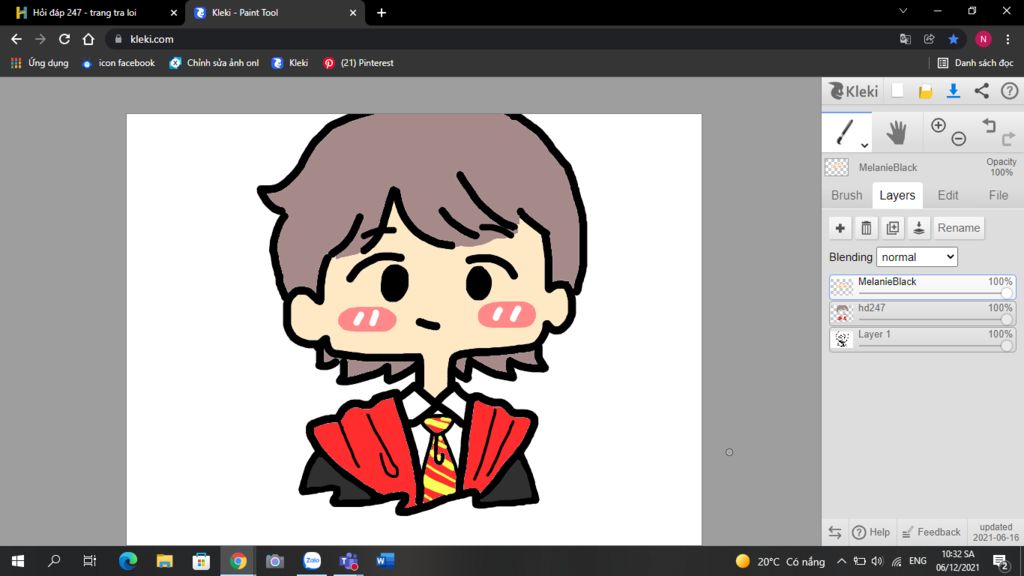Redo the last undone stroke
Image resolution: width=1024 pixels, height=576 pixels.
[1008, 138]
